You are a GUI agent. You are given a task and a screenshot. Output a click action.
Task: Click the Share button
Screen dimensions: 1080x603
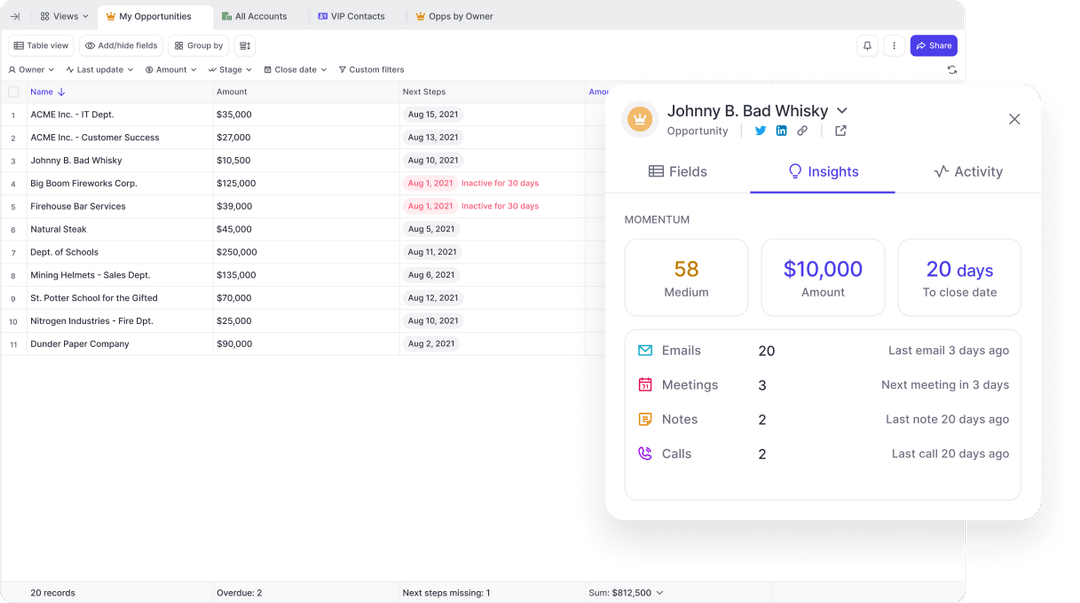pyautogui.click(x=933, y=45)
